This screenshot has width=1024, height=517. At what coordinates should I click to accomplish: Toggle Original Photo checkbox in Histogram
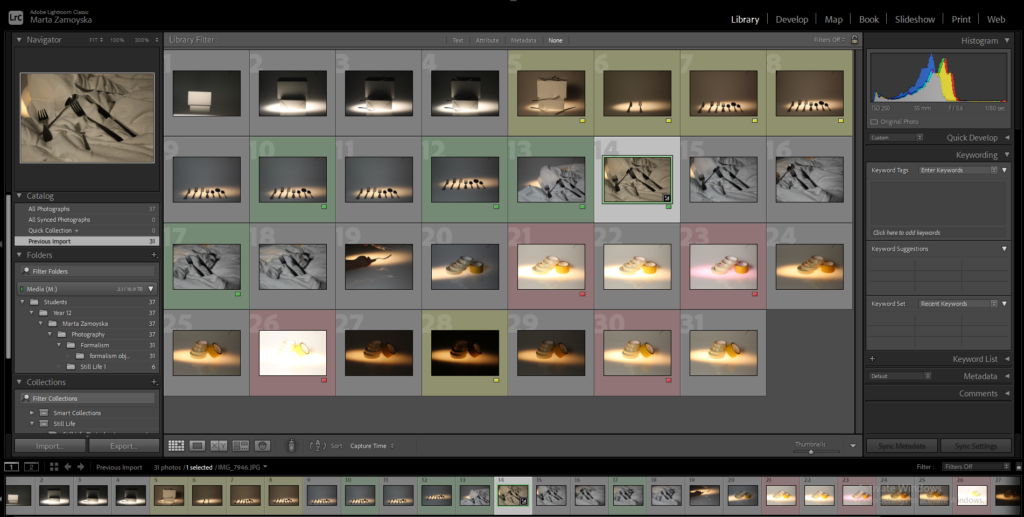point(874,122)
